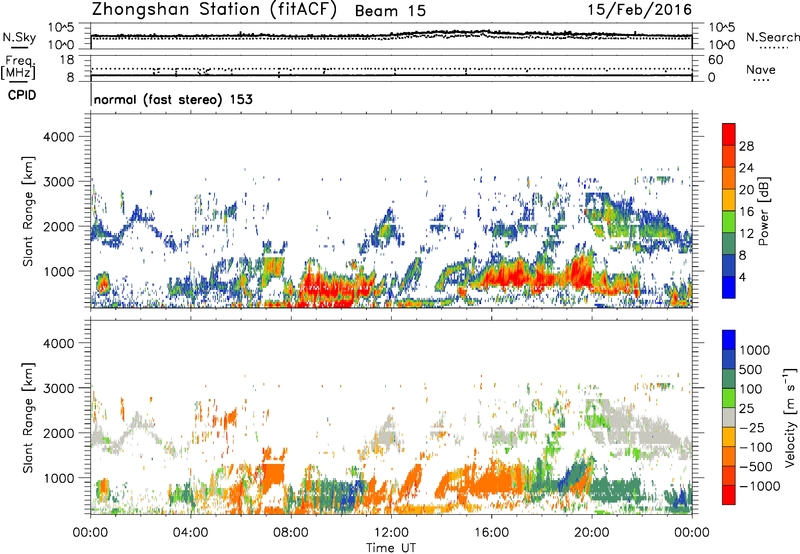Click the '12:00' time axis tick
Viewport: 800px width, 554px height.
391,533
